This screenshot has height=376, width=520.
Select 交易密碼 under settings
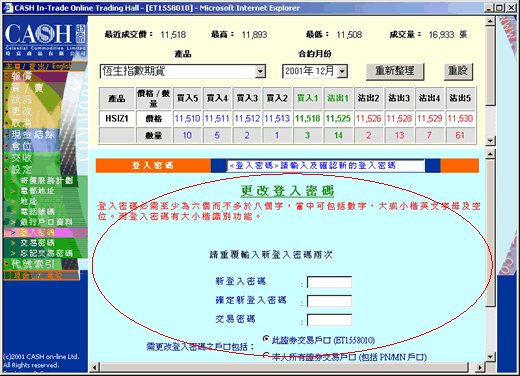[x=37, y=243]
